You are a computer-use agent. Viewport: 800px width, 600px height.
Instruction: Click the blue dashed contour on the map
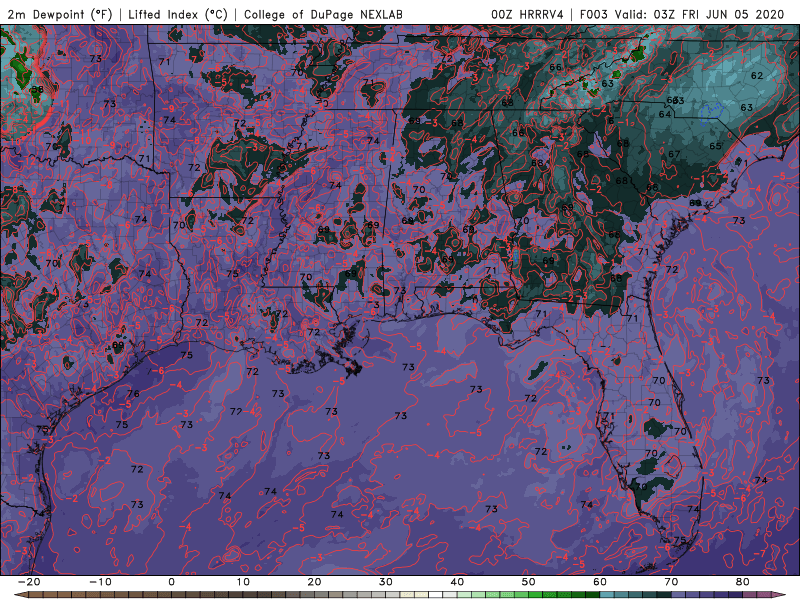pos(712,113)
